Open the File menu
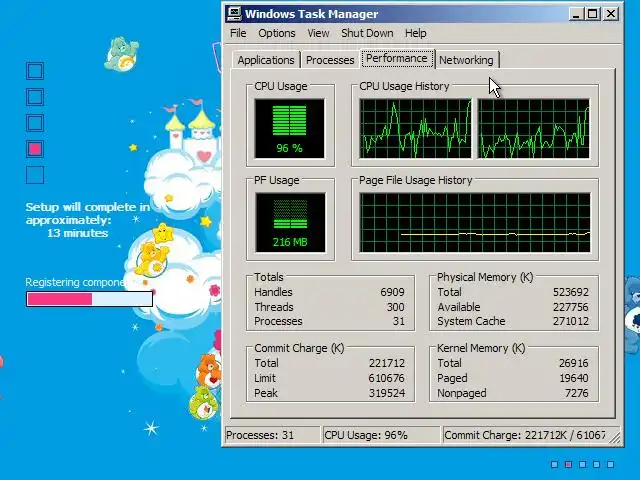This screenshot has height=480, width=640. pyautogui.click(x=238, y=33)
